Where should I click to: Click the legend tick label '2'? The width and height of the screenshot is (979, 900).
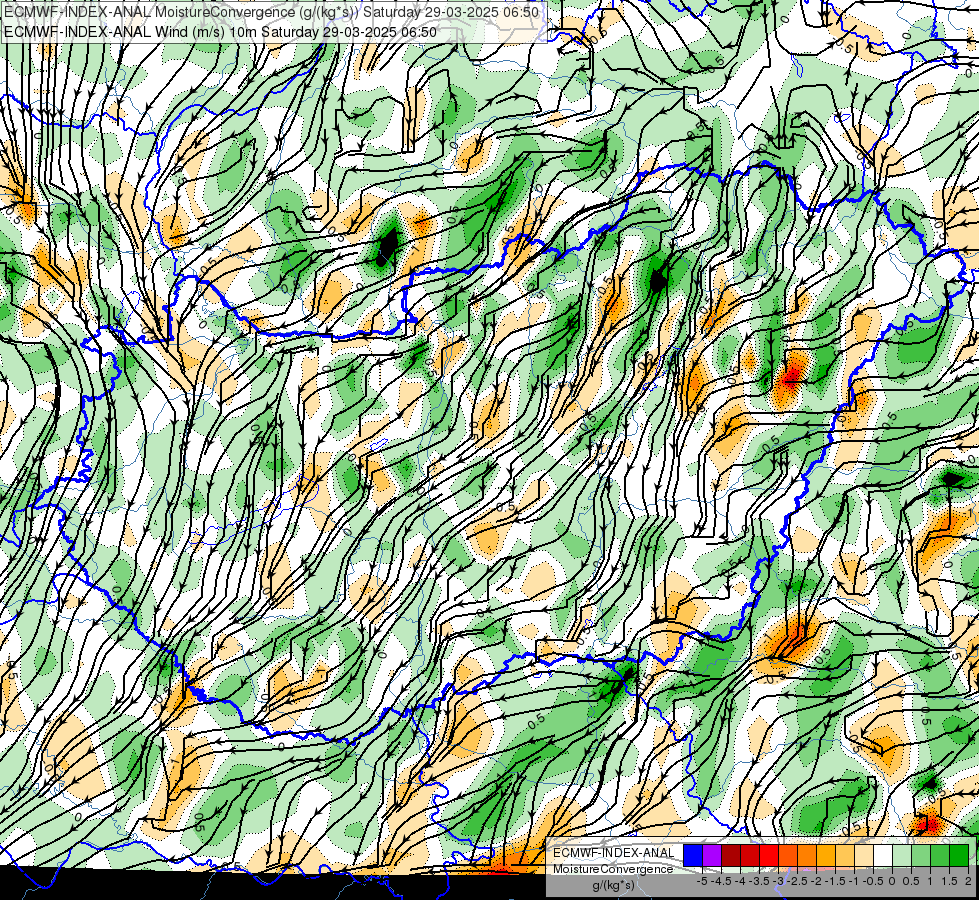point(968,881)
